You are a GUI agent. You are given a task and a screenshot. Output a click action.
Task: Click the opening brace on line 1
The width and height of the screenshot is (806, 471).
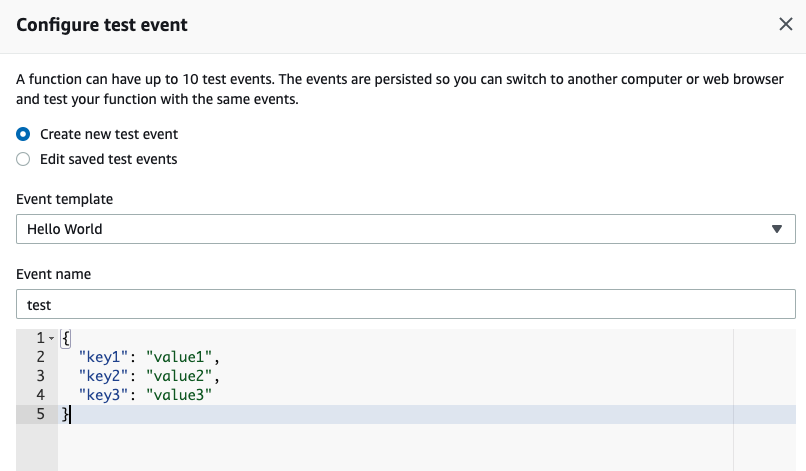65,338
